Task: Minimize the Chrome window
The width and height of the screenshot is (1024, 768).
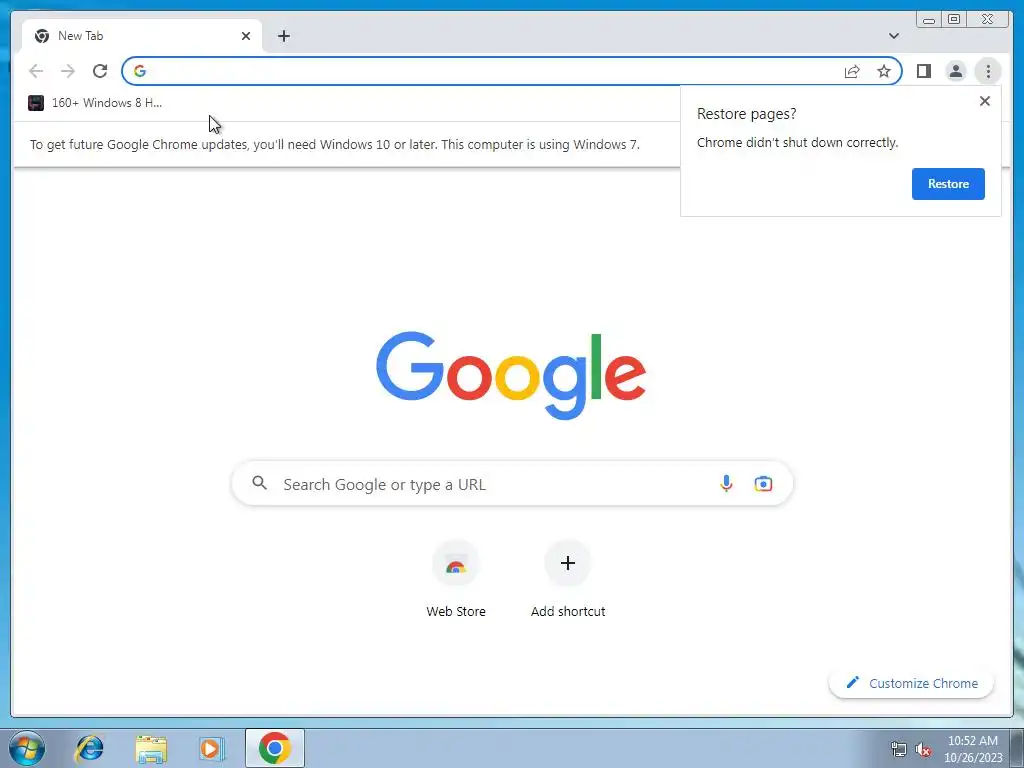Action: (929, 20)
